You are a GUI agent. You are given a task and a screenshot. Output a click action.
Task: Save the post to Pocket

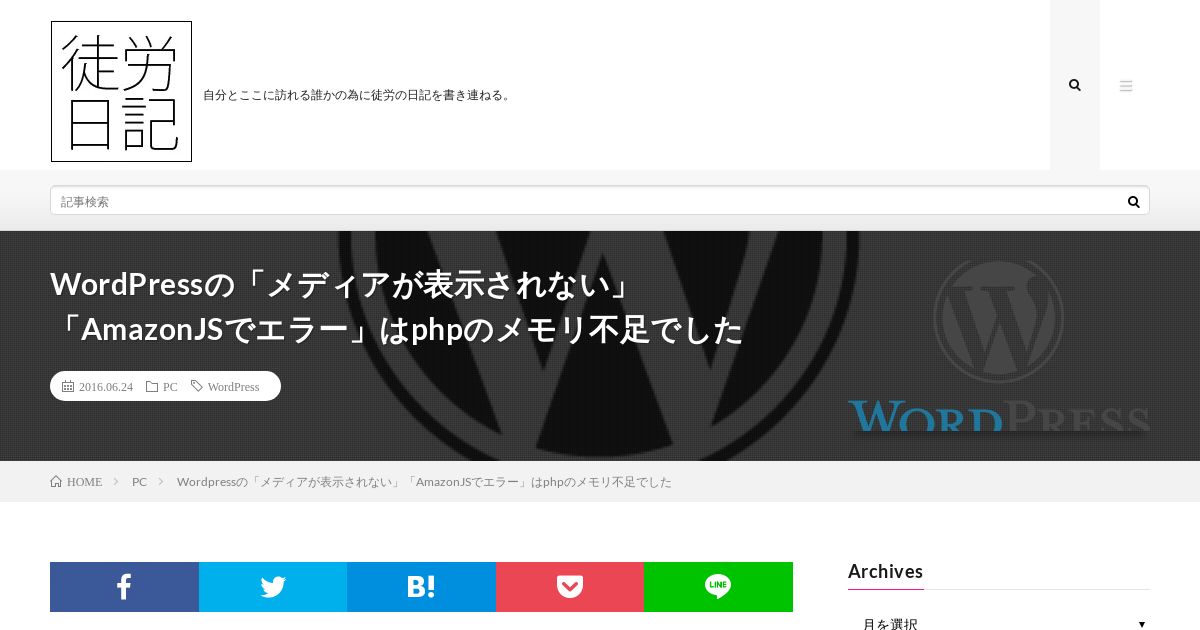tap(570, 587)
